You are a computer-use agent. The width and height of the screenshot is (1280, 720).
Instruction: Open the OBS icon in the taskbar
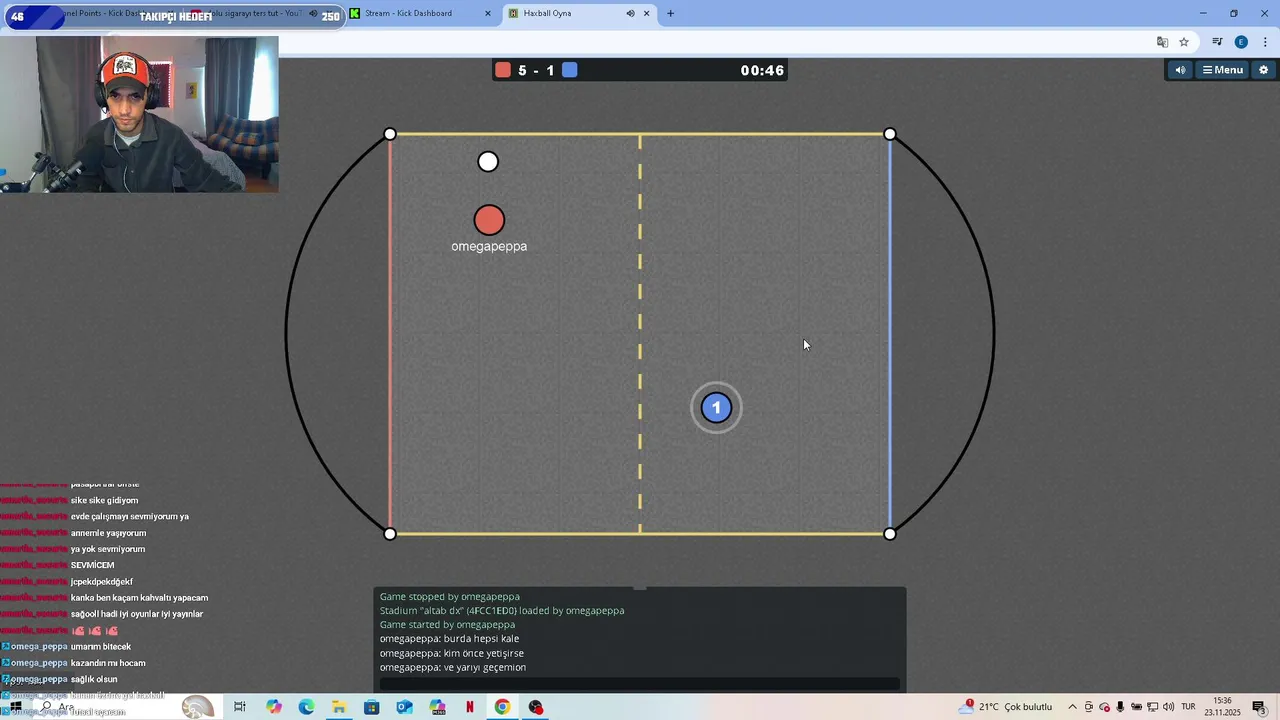point(536,707)
